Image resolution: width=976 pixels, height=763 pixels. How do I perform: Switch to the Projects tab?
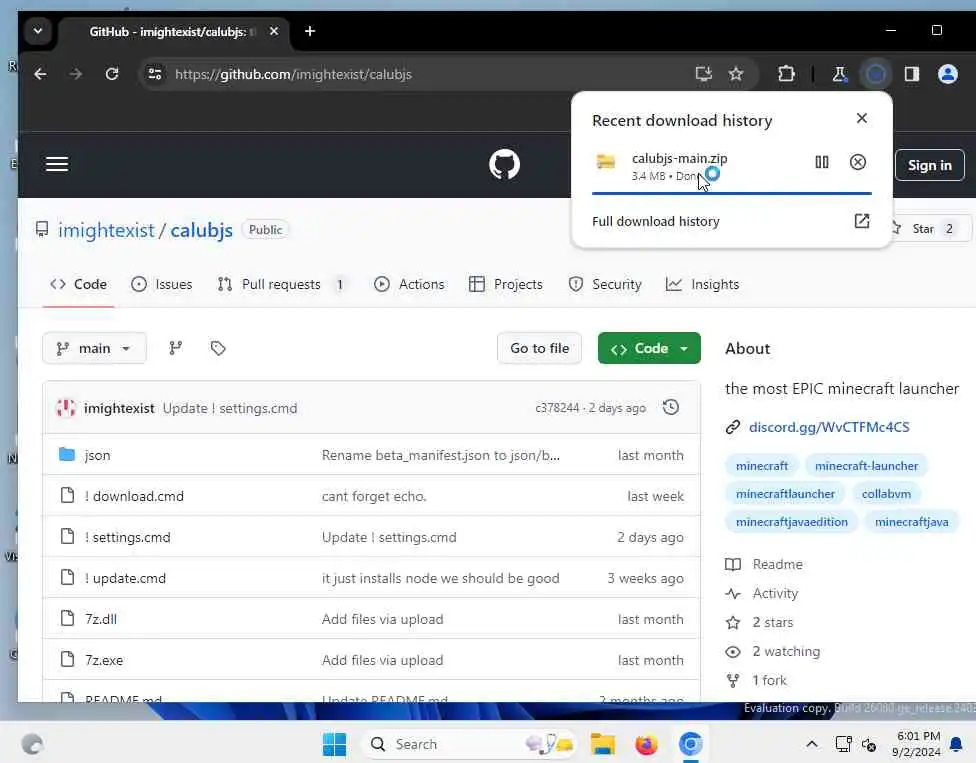[x=505, y=284]
